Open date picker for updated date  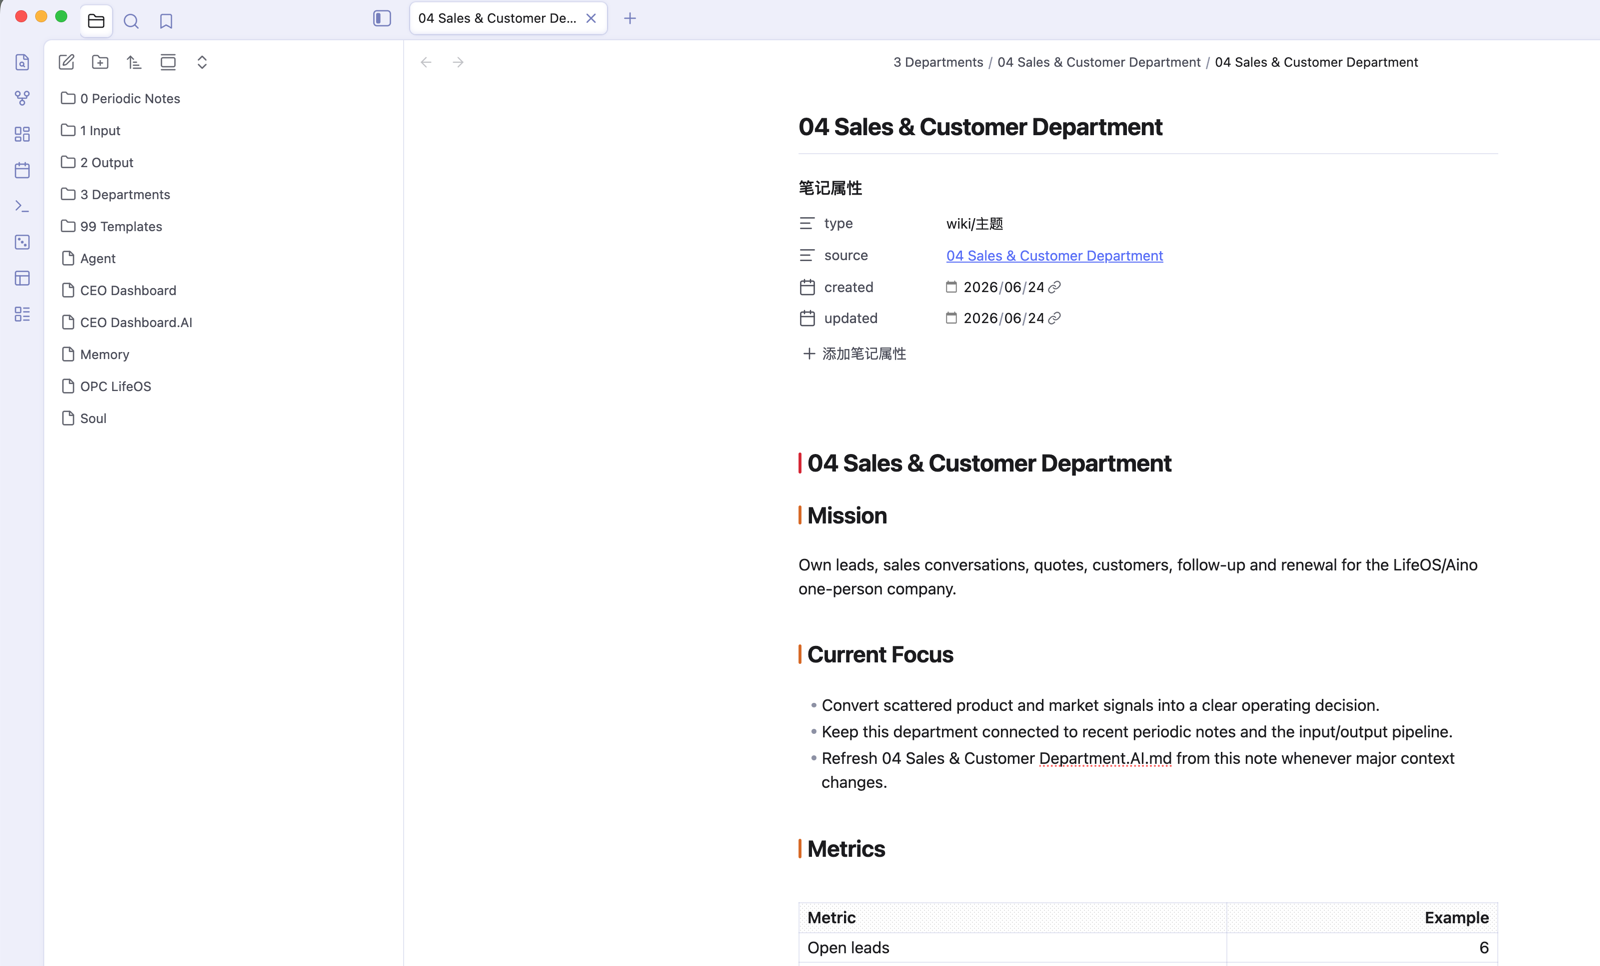pyautogui.click(x=951, y=318)
